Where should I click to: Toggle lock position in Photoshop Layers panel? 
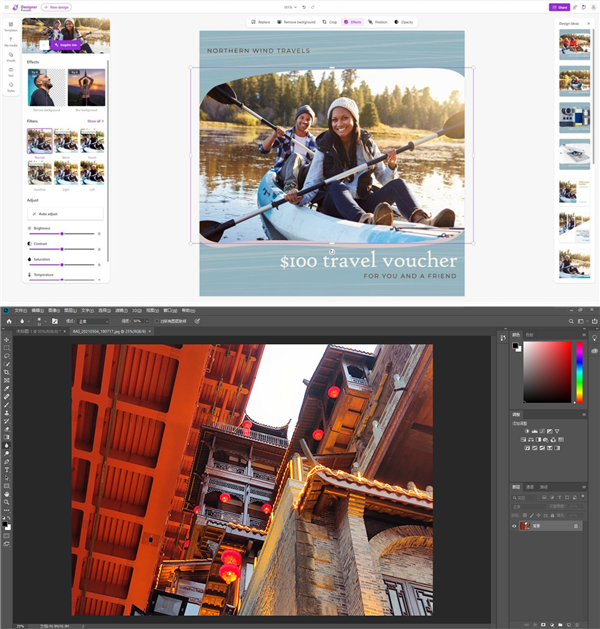click(539, 515)
